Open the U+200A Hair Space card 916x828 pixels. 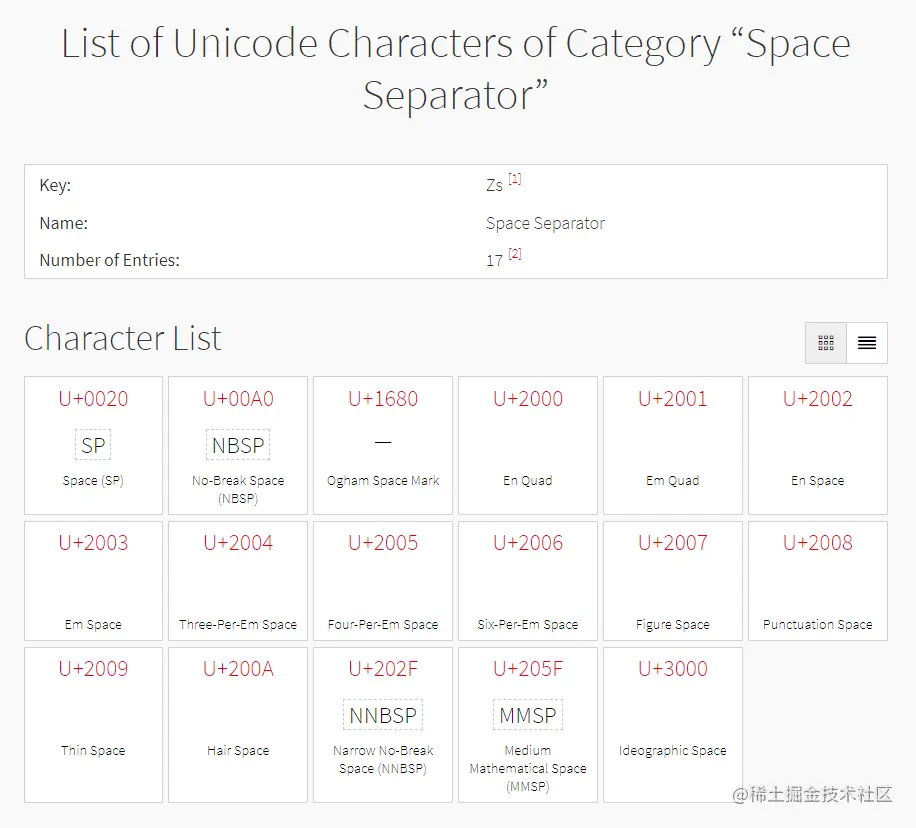(x=238, y=725)
